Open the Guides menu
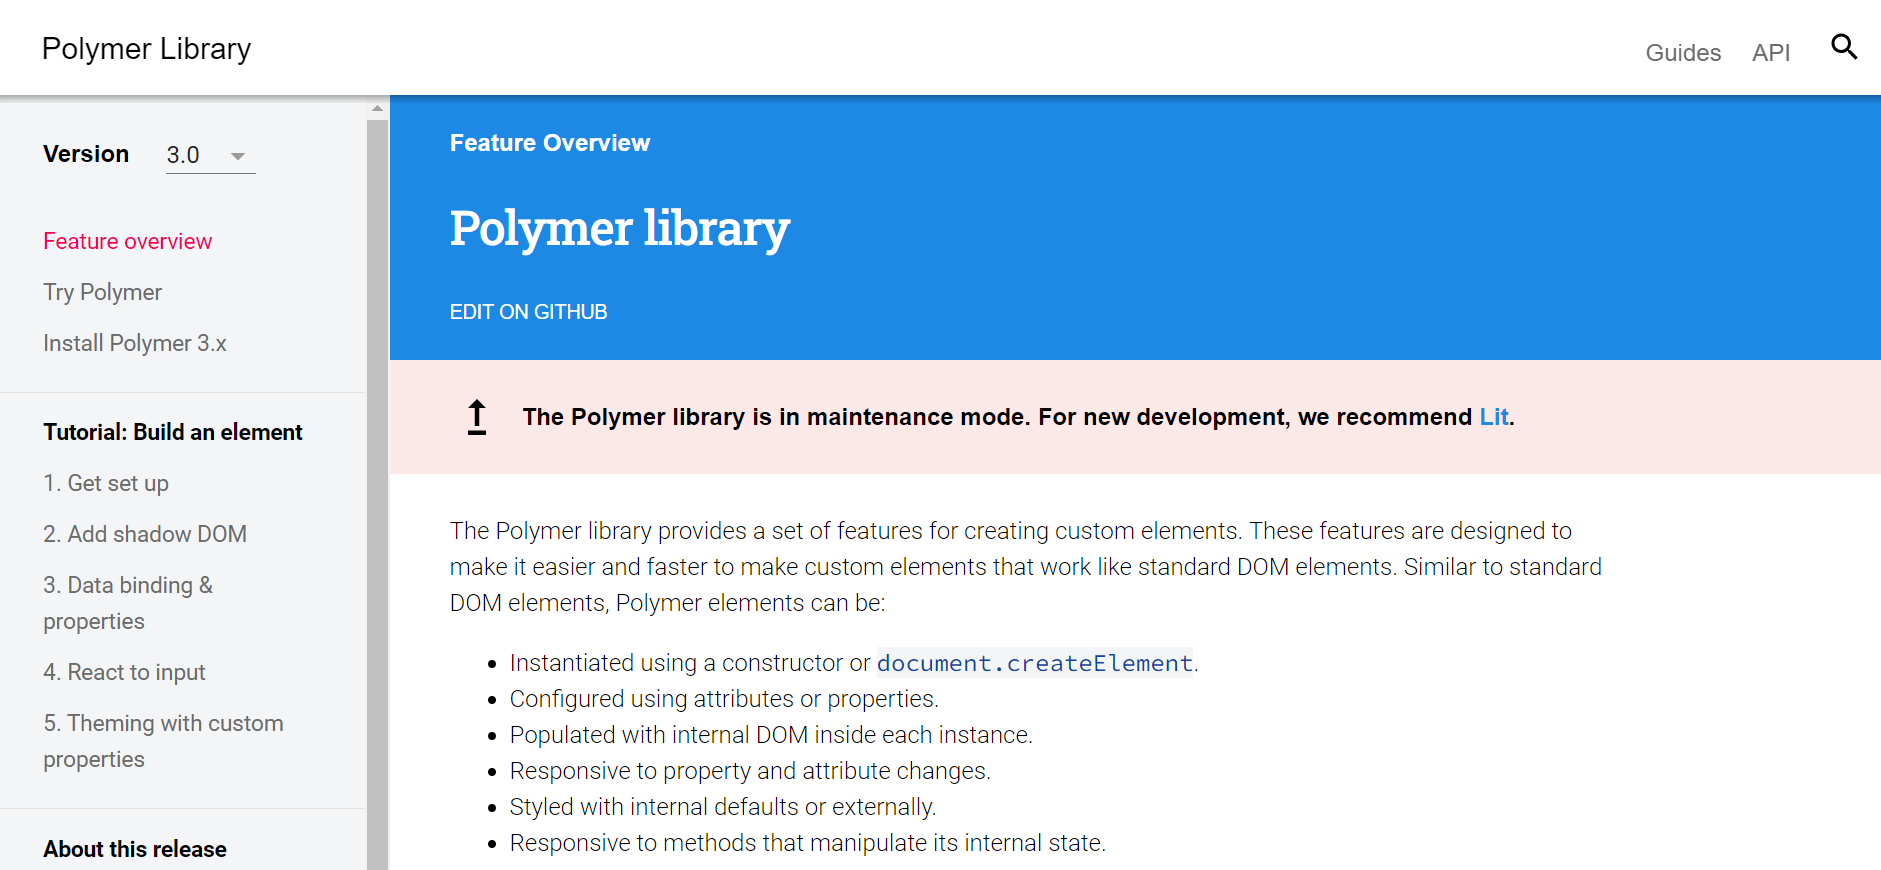 pyautogui.click(x=1683, y=53)
